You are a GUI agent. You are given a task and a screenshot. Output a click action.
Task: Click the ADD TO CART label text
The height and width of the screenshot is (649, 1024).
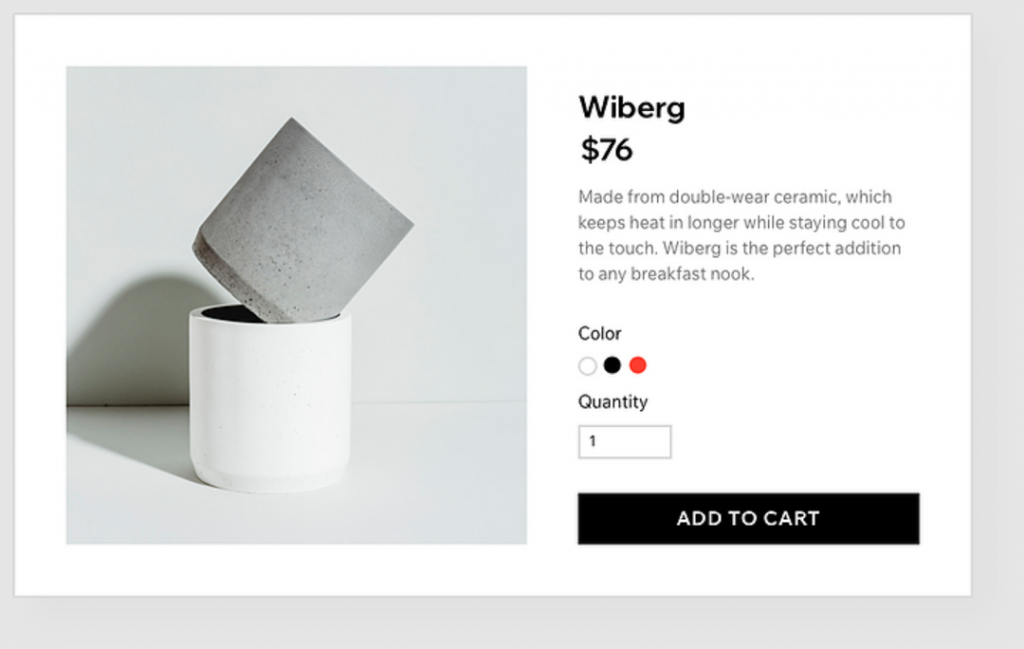747,518
